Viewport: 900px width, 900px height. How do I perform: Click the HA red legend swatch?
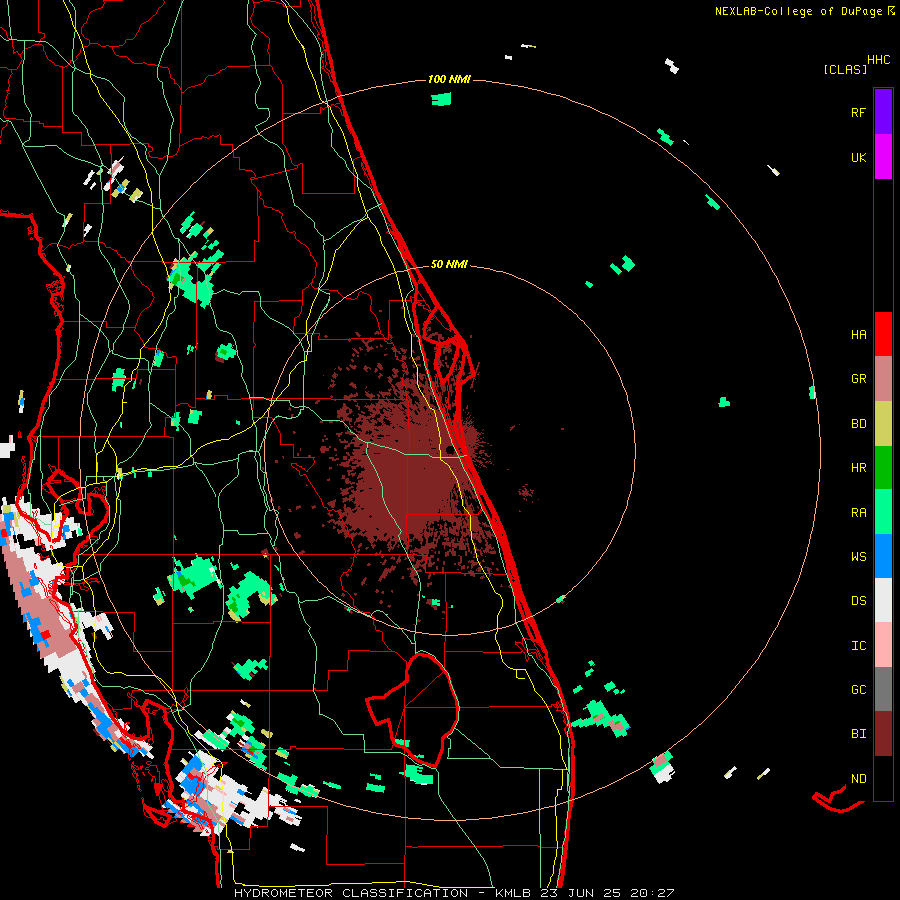tap(883, 334)
